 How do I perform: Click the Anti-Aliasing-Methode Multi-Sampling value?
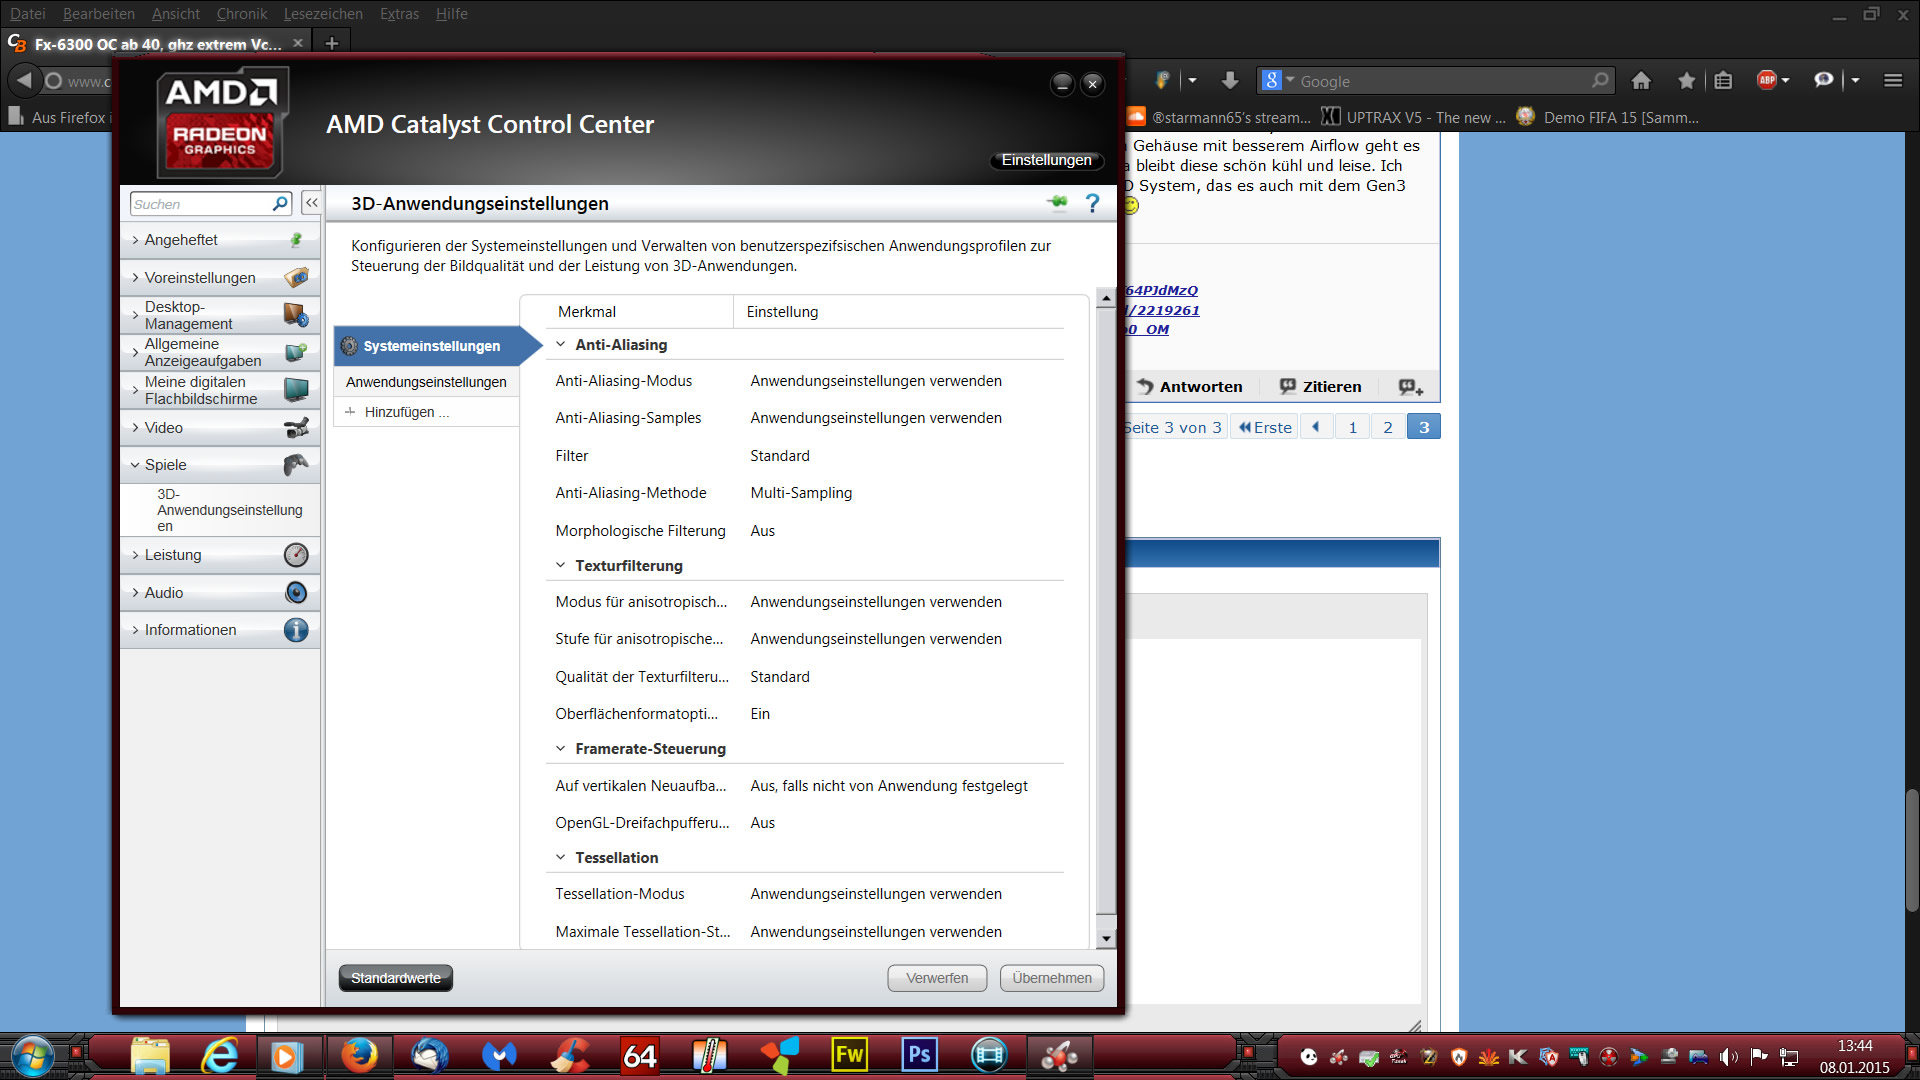tap(801, 493)
